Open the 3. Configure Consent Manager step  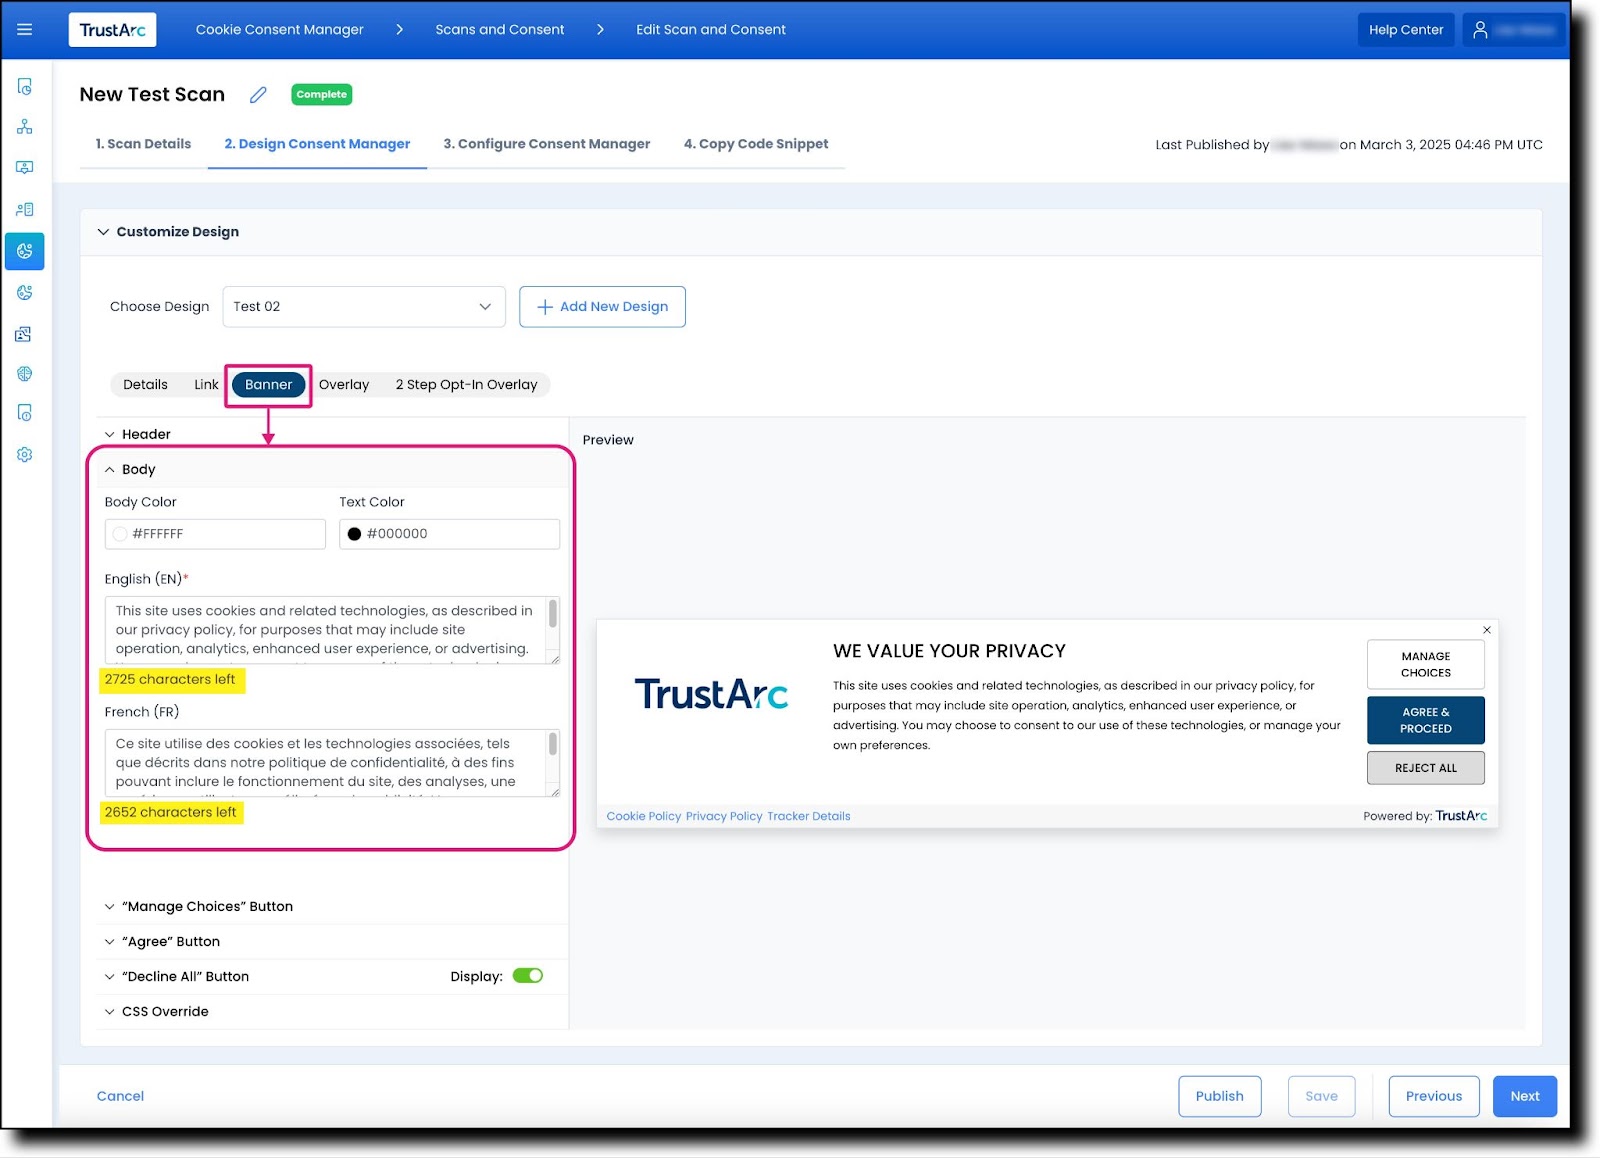point(546,143)
